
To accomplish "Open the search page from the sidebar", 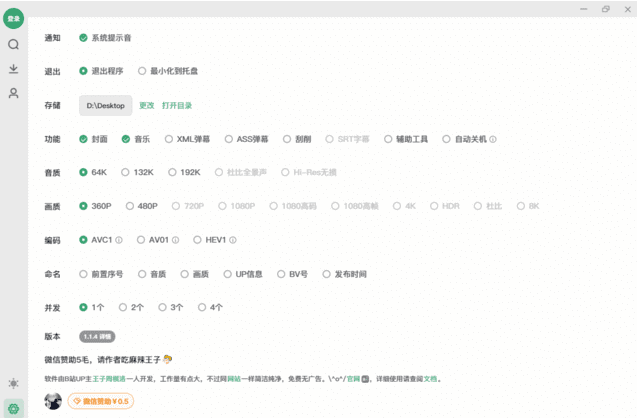I will (13, 45).
